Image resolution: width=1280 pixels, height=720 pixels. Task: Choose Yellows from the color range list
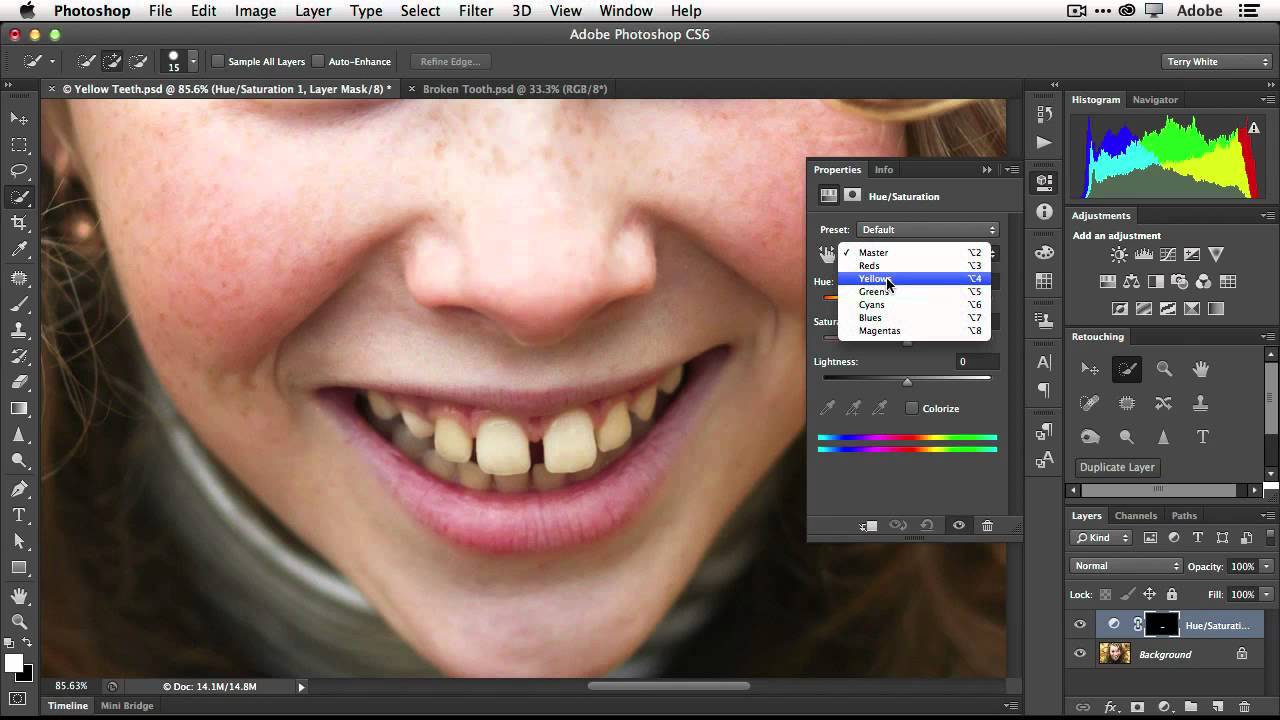pos(875,279)
